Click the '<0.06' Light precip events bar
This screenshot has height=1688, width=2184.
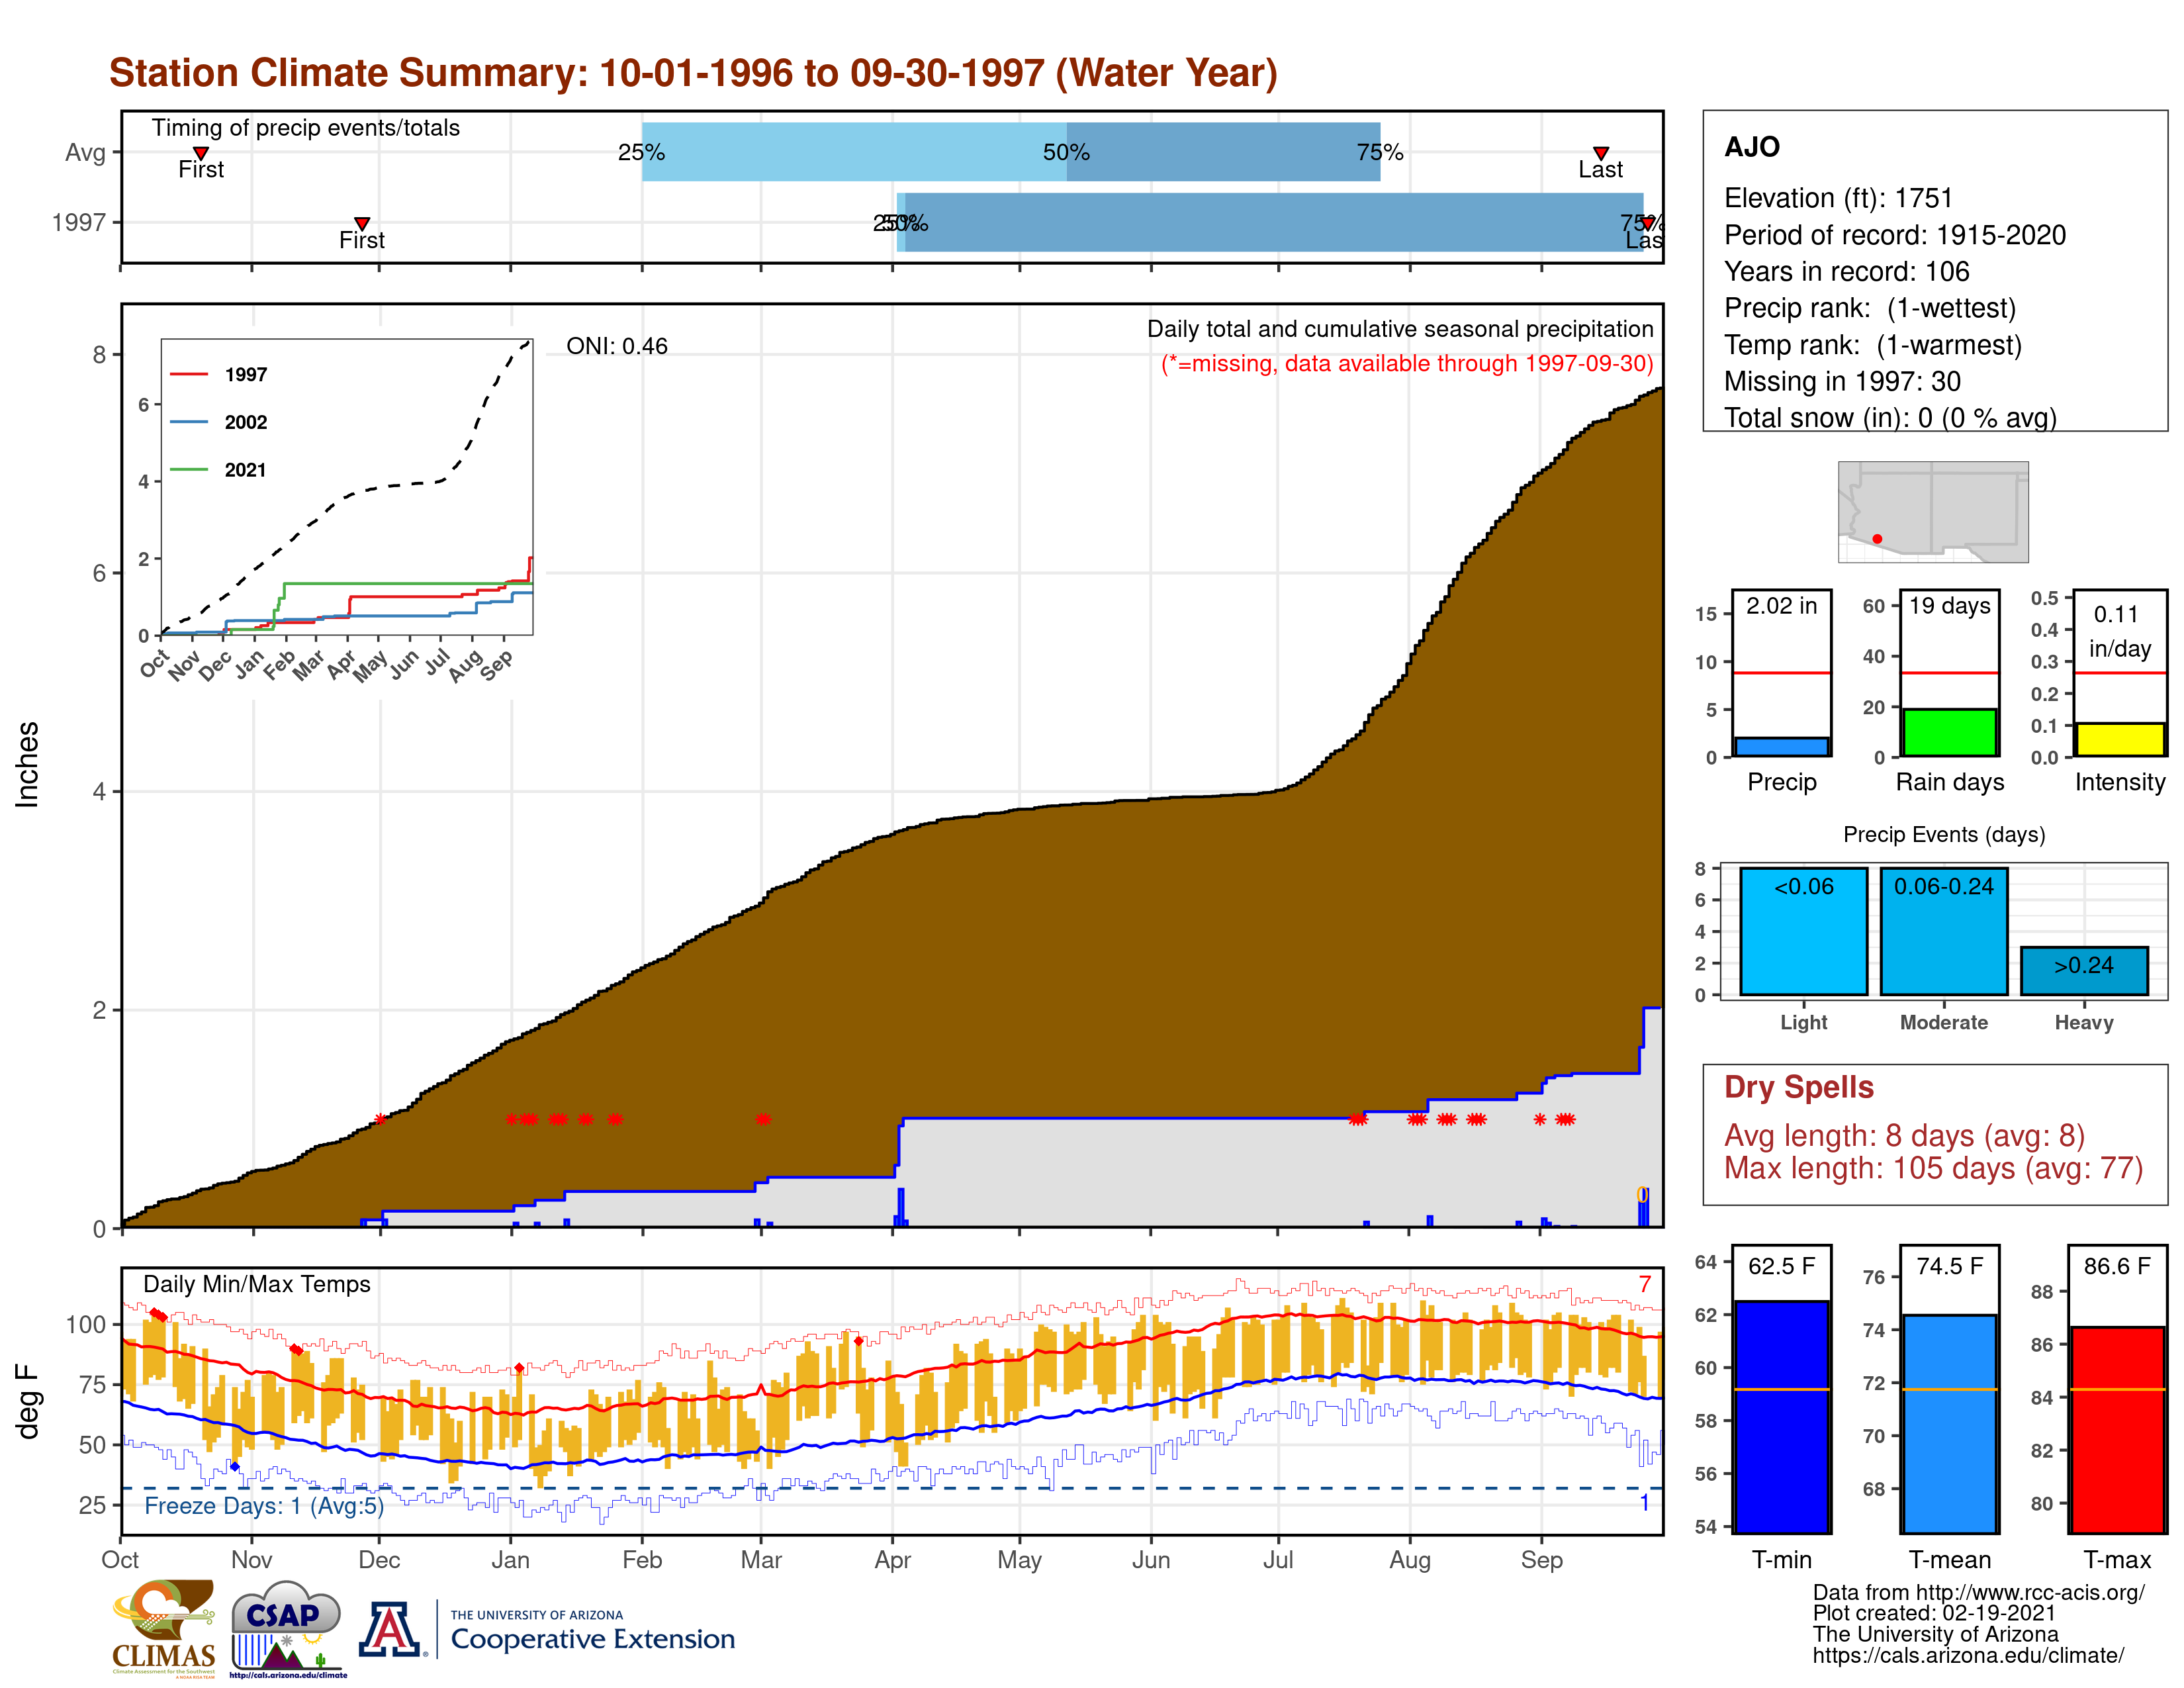click(x=1803, y=931)
